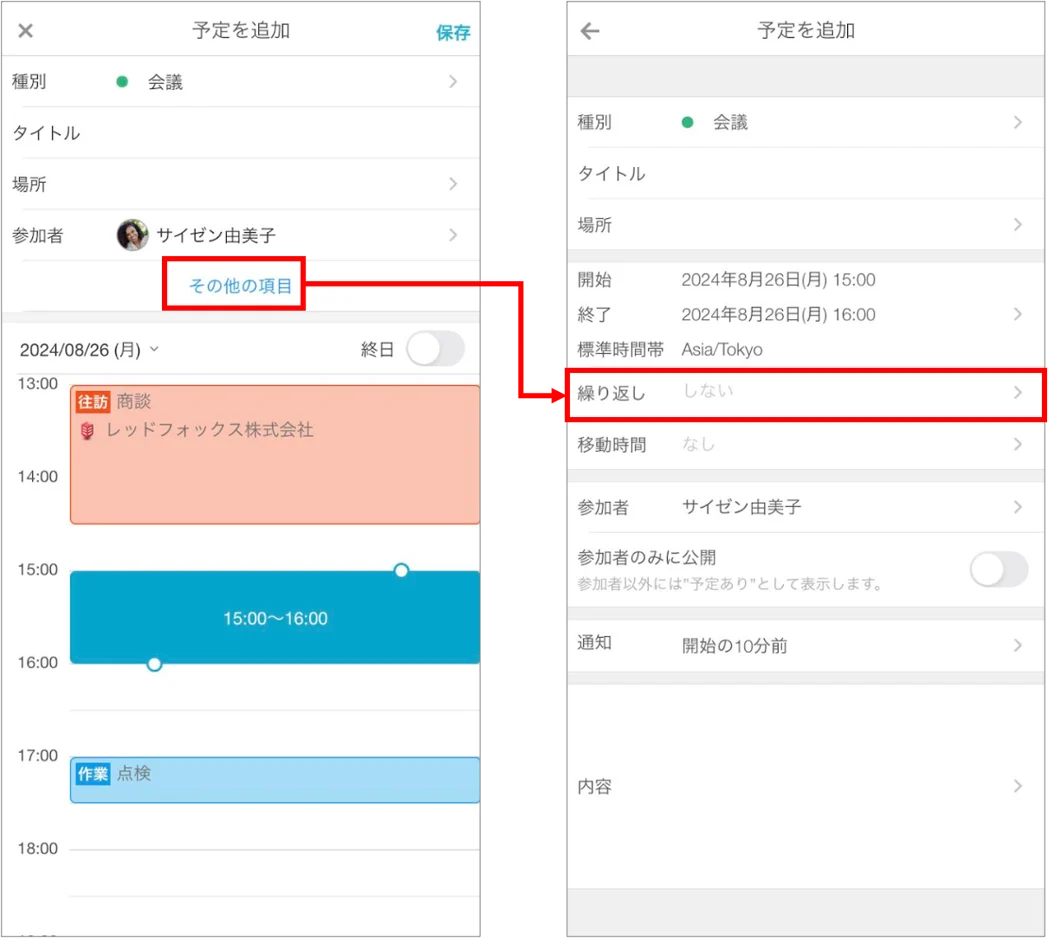The height and width of the screenshot is (938, 1048).
Task: Open 種別 chevron on left screen
Action: point(453,82)
